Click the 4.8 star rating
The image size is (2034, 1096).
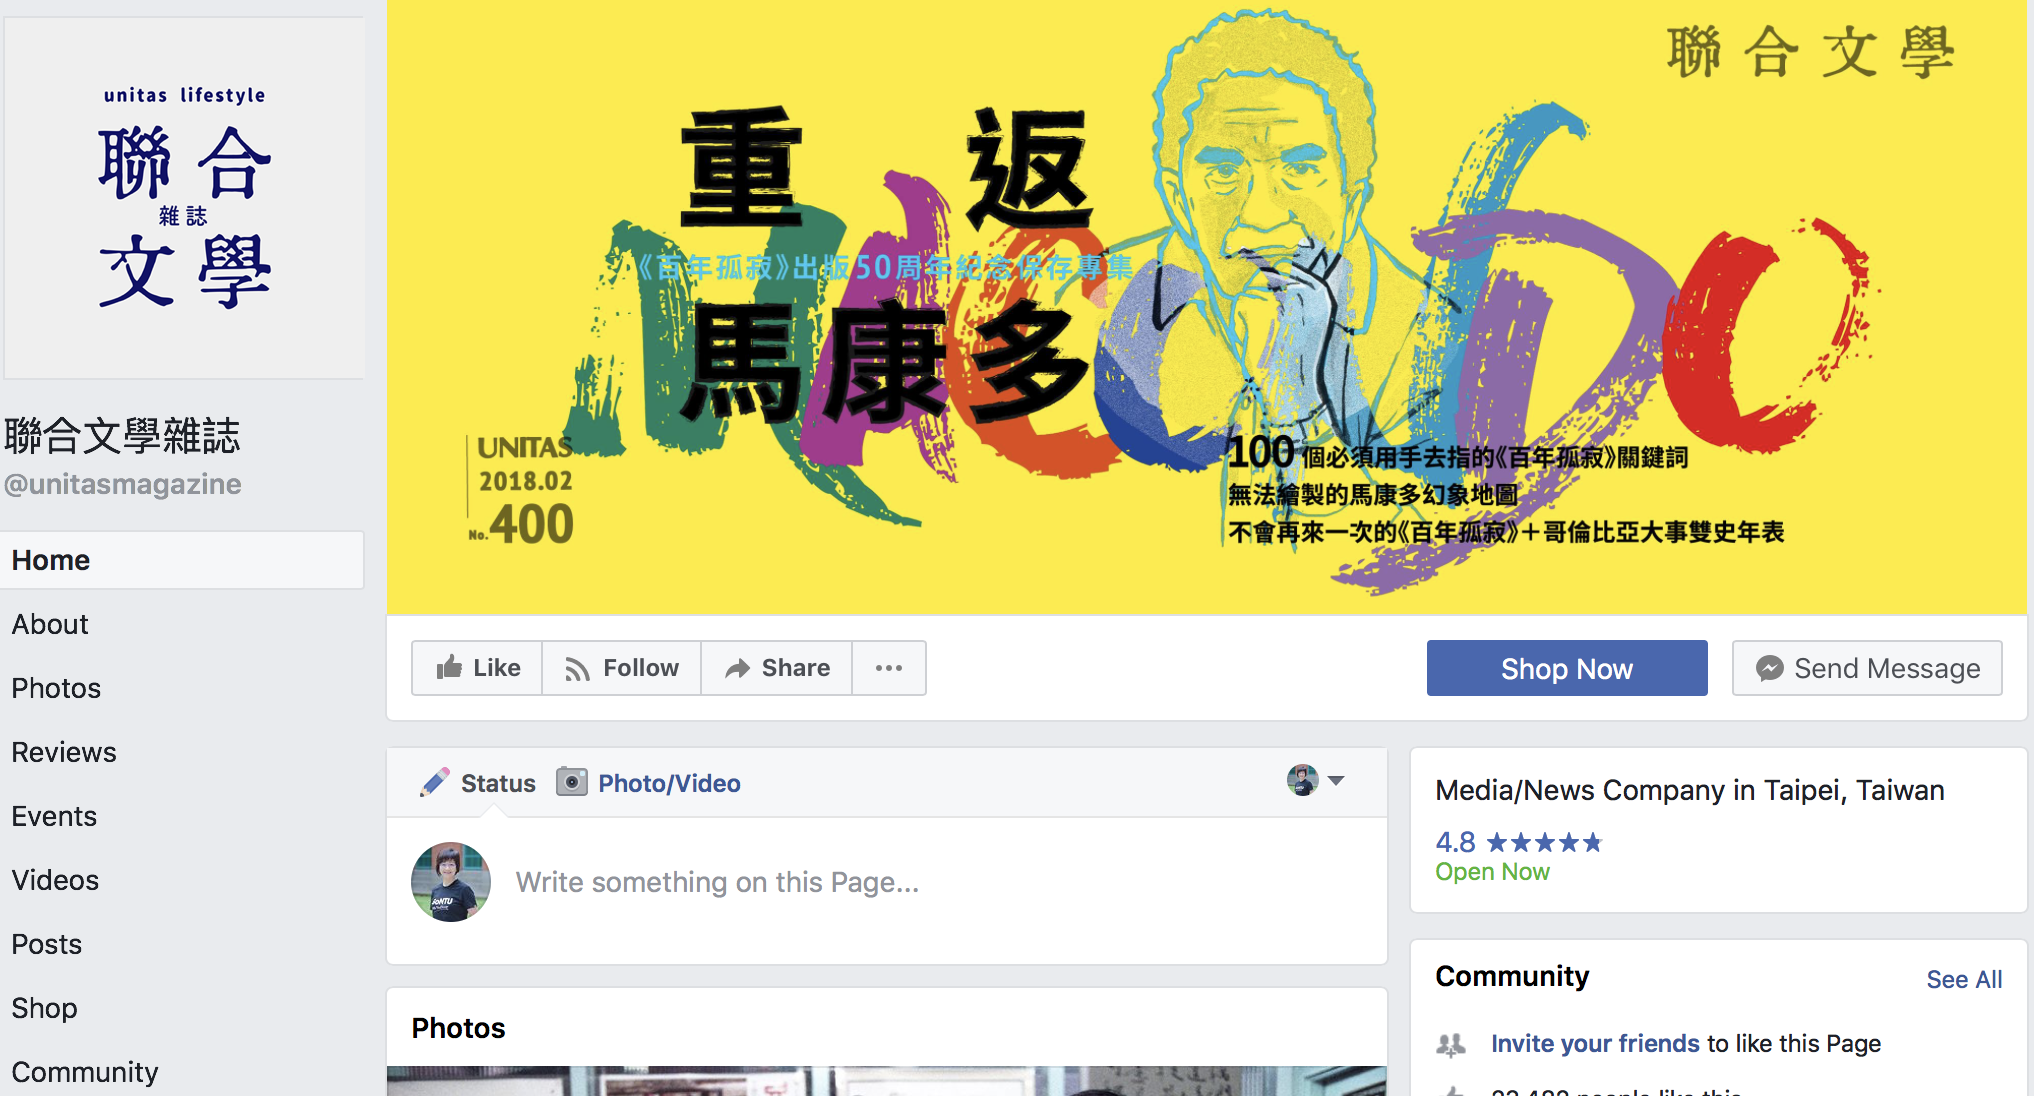1518,842
